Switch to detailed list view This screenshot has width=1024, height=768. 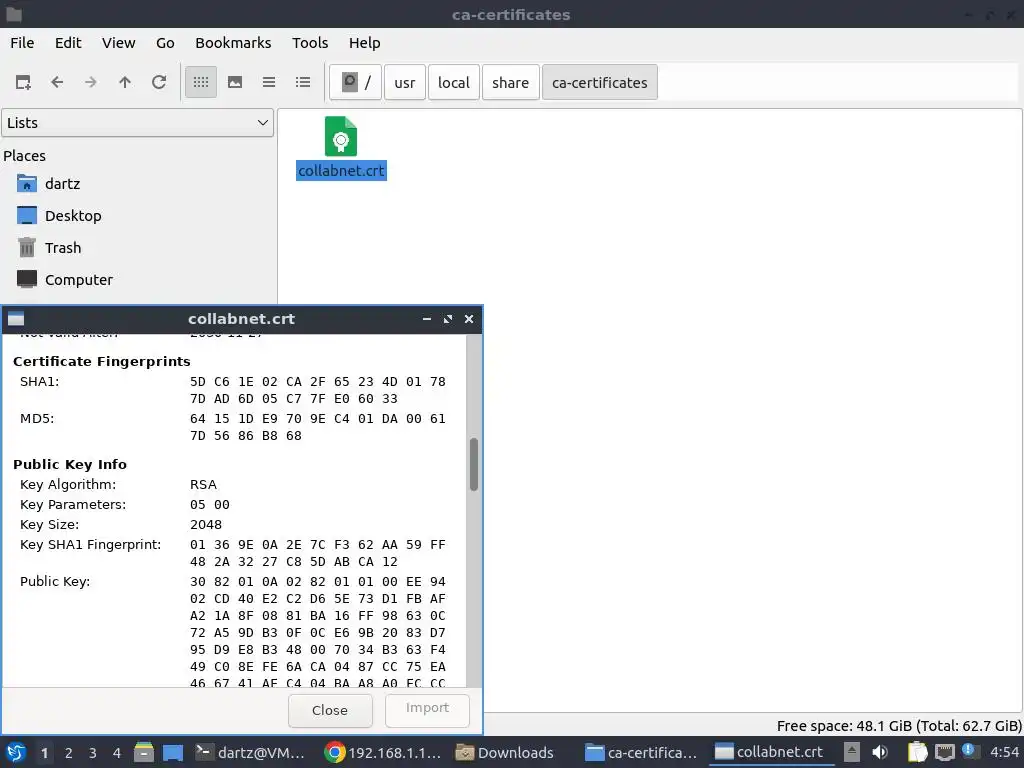pyautogui.click(x=303, y=82)
